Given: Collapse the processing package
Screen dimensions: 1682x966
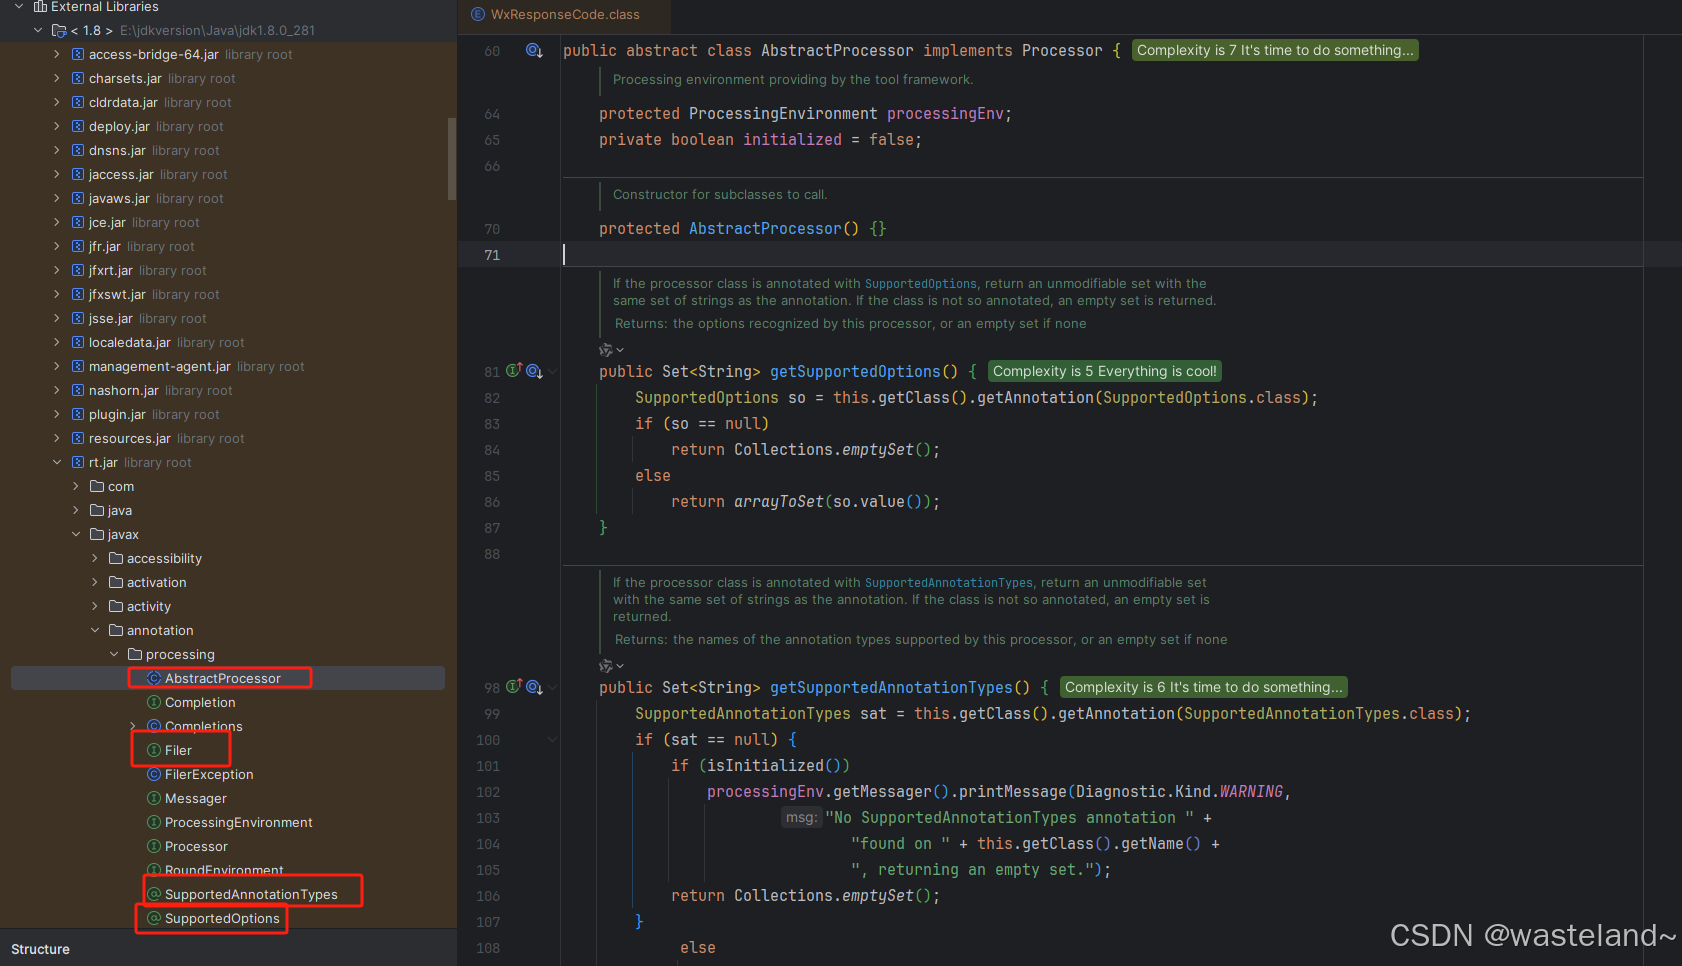Looking at the screenshot, I should (114, 655).
